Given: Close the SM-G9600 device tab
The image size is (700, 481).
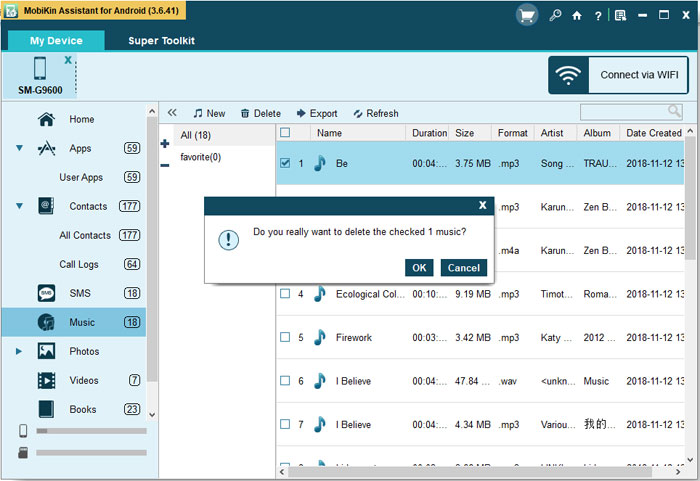Looking at the screenshot, I should point(68,60).
